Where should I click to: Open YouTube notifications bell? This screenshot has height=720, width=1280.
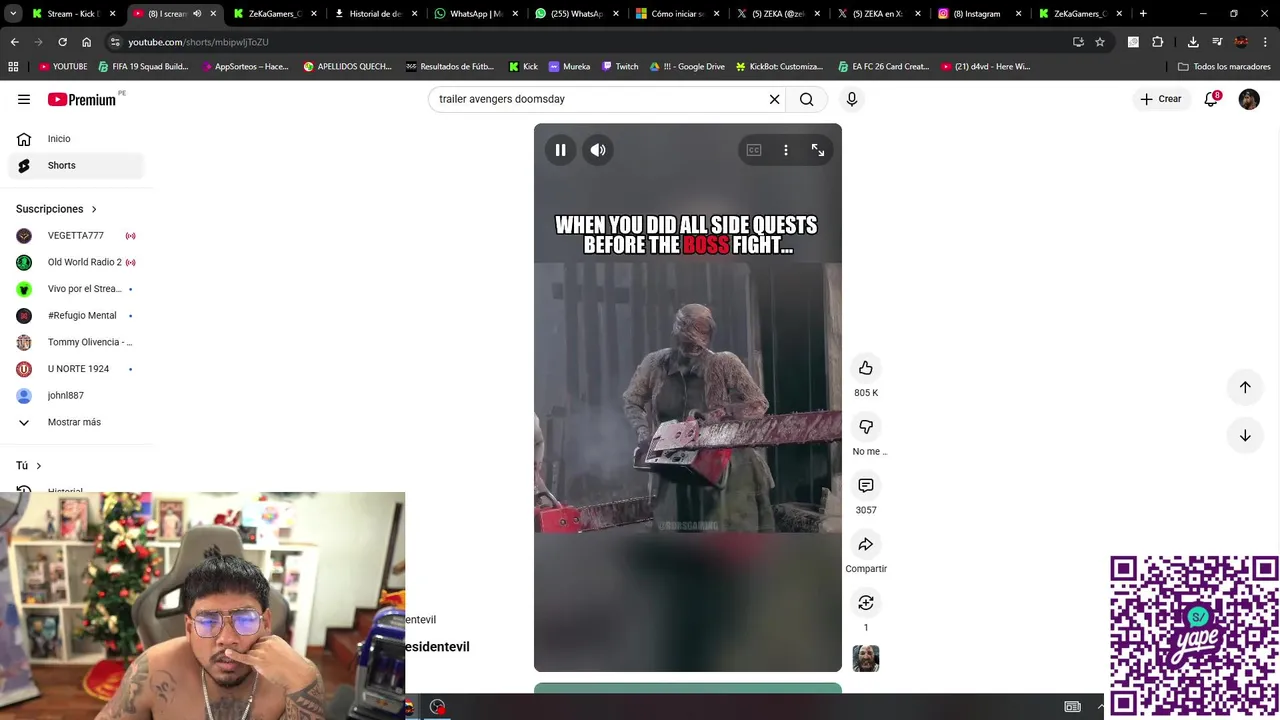[1211, 99]
